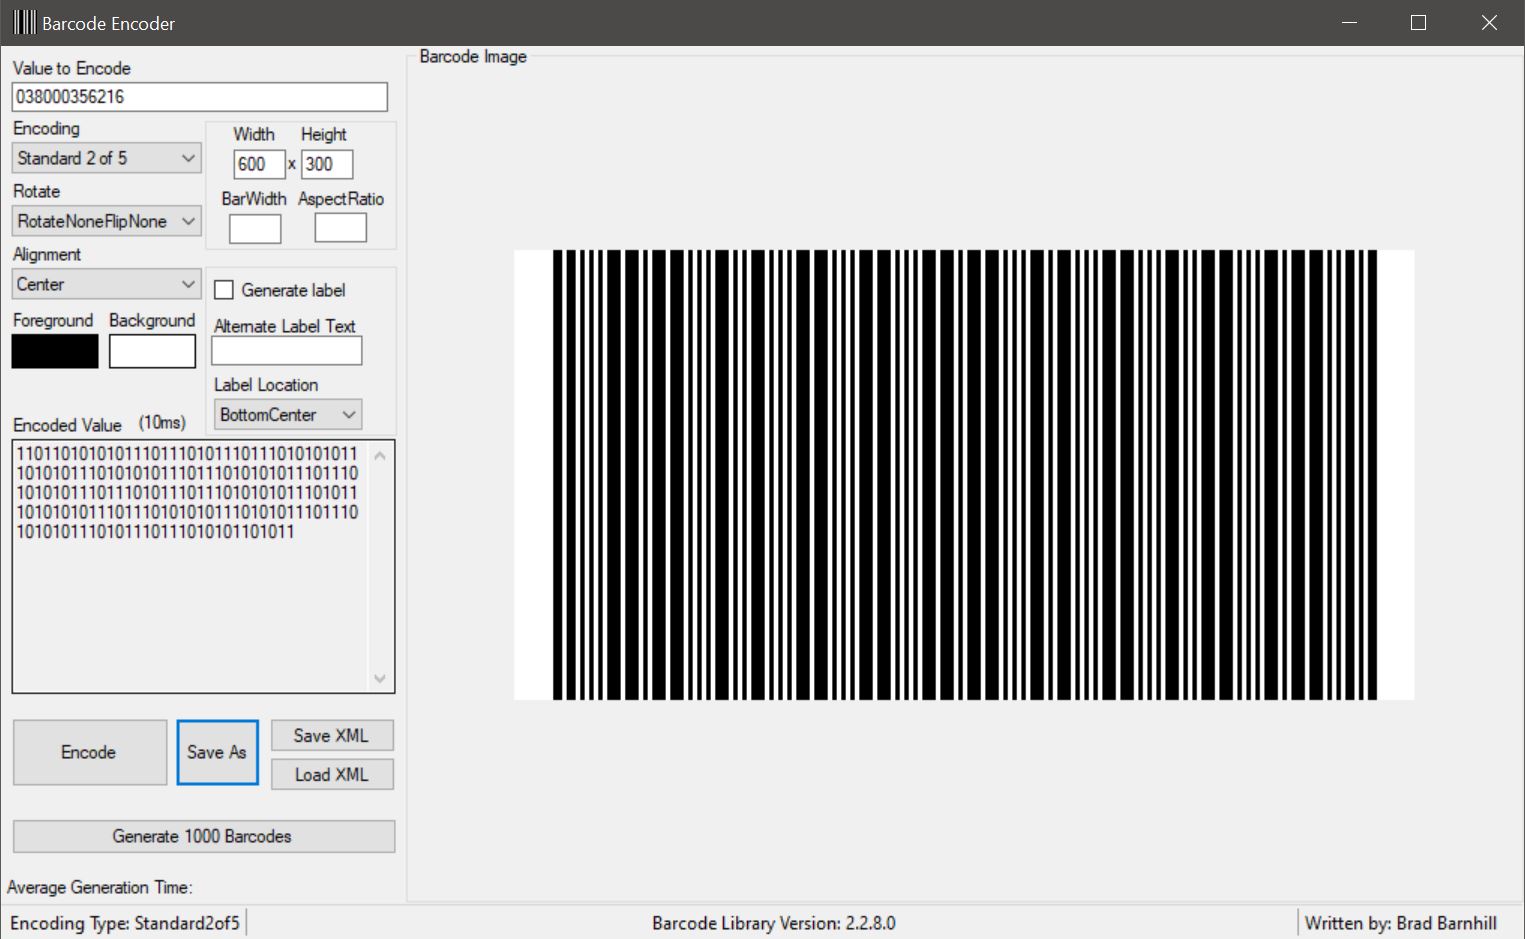The height and width of the screenshot is (939, 1525).
Task: Select the white Background color swatch
Action: pos(151,351)
